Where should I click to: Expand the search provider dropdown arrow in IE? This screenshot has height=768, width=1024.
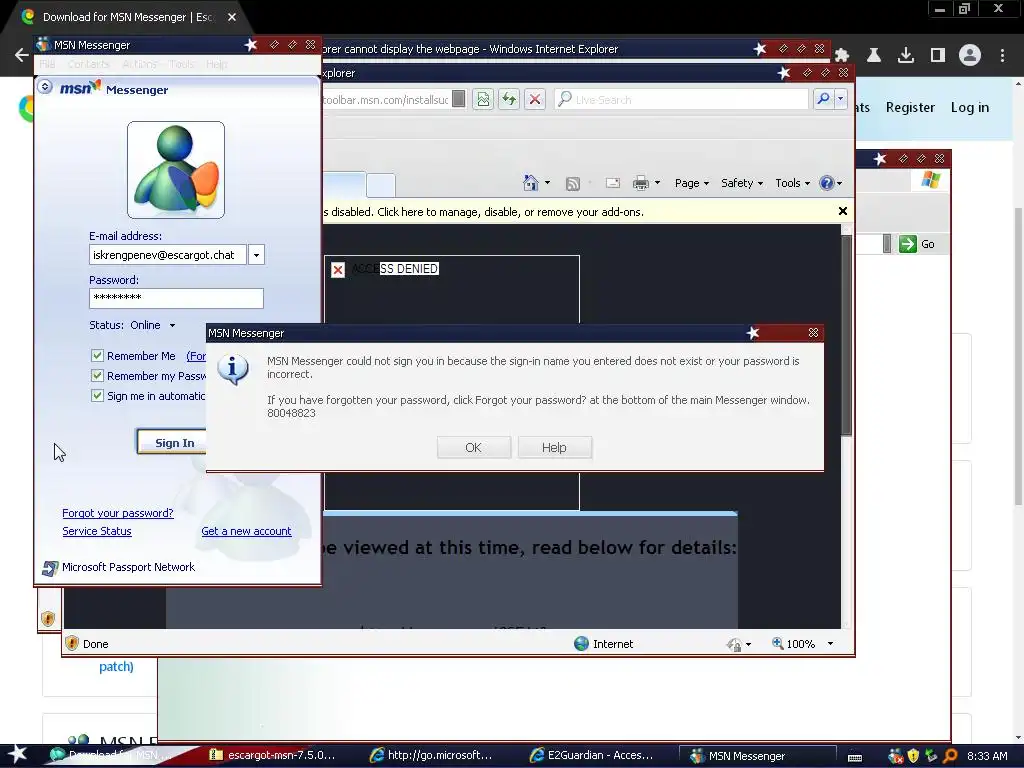point(840,99)
